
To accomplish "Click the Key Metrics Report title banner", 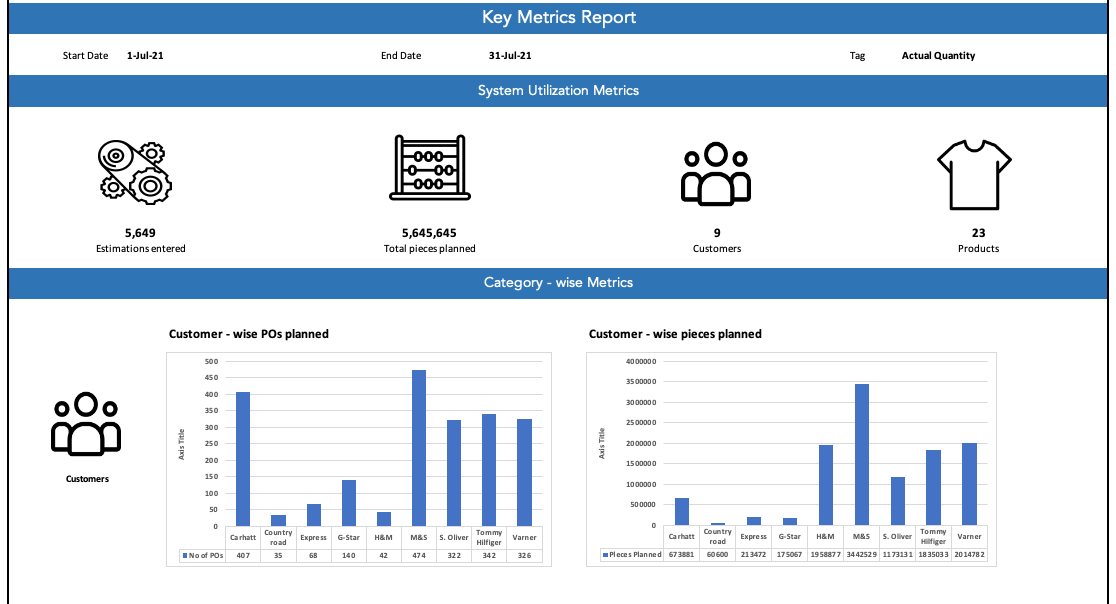I will click(x=558, y=17).
